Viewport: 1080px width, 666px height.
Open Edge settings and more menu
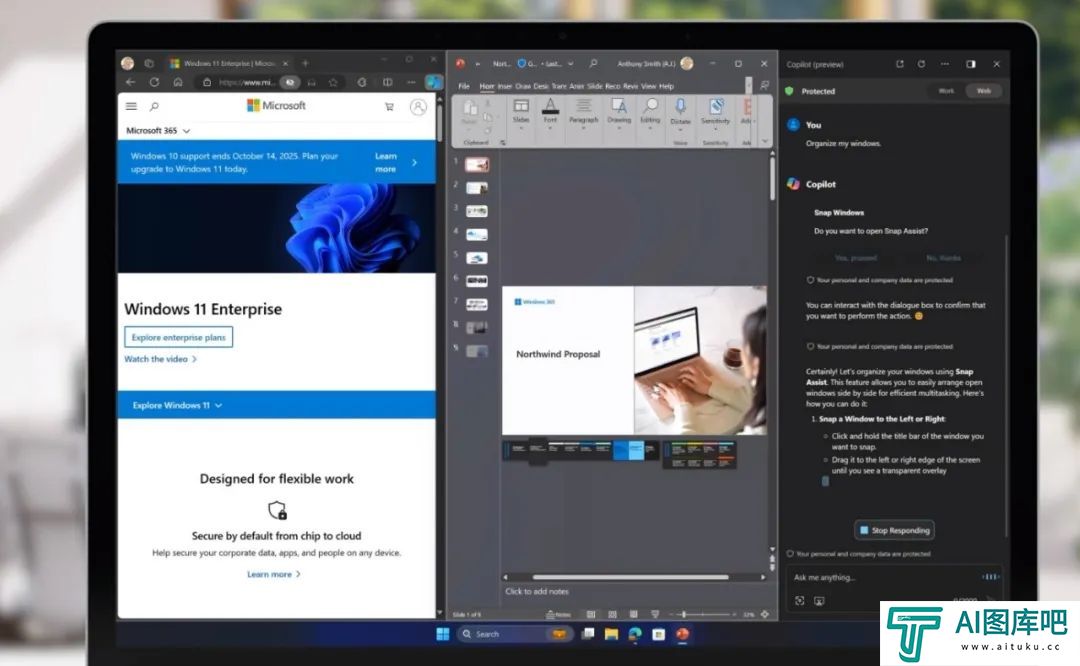tap(411, 83)
